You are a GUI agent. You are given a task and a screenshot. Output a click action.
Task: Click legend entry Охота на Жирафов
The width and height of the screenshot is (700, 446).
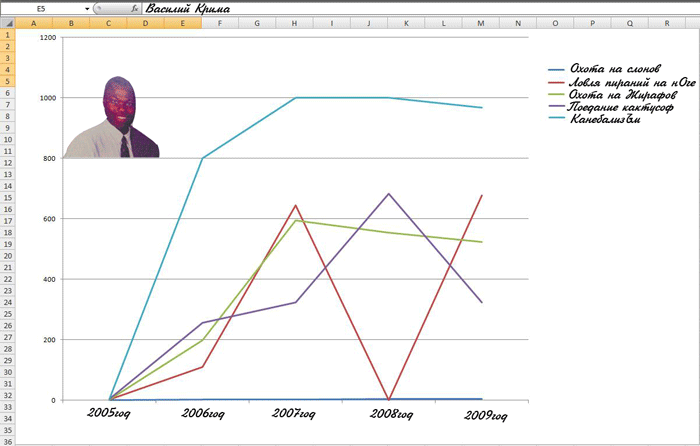(623, 95)
